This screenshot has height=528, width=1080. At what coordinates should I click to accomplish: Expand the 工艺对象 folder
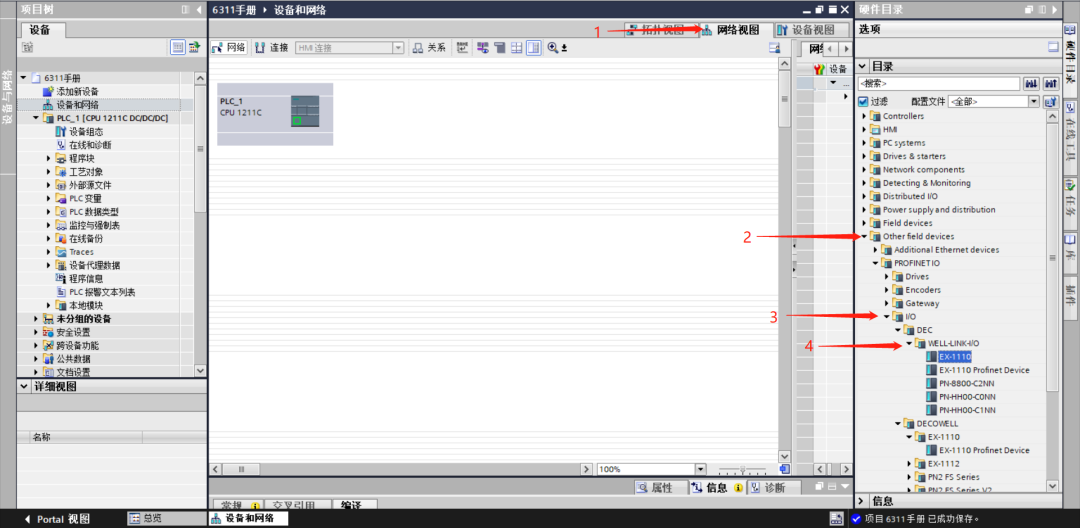point(48,172)
